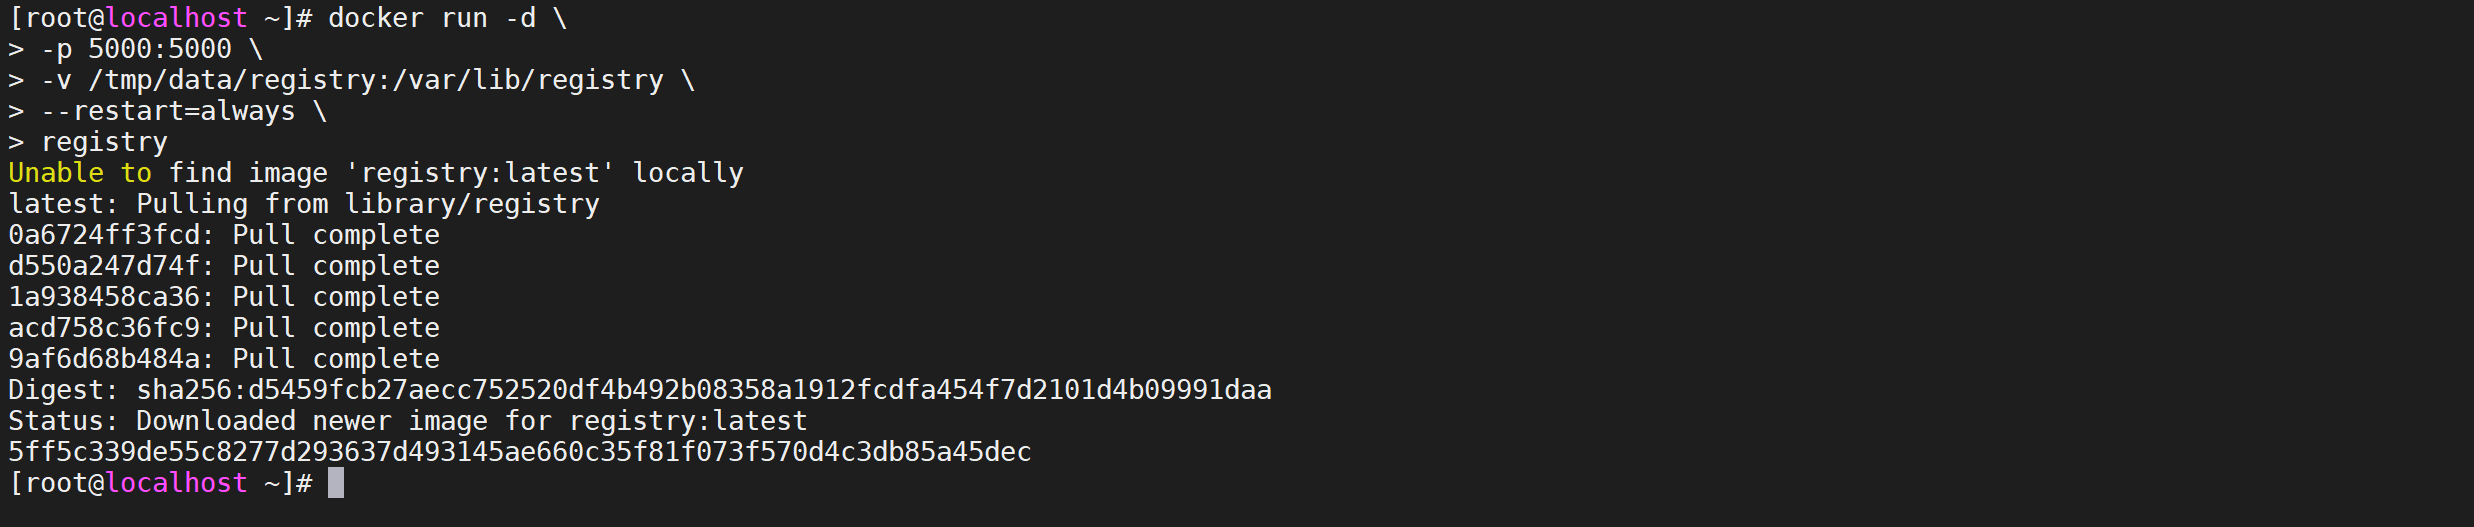
Task: Click the terminal cursor block at the prompt
Action: click(336, 483)
